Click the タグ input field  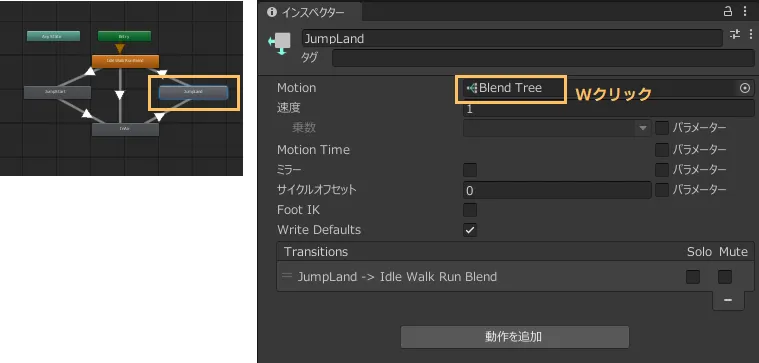click(x=543, y=58)
